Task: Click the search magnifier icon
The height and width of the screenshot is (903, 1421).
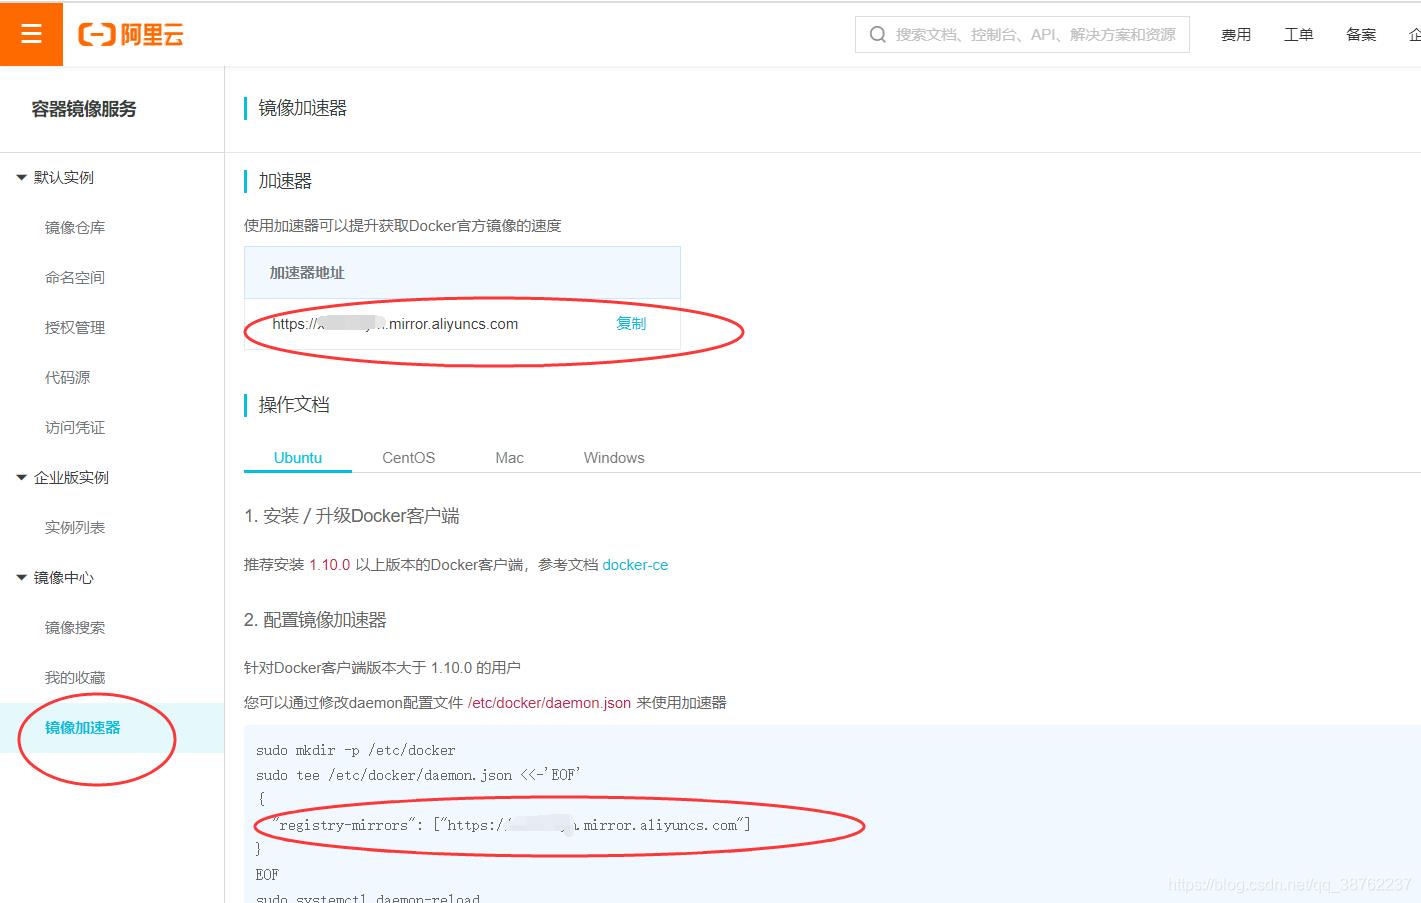Action: tap(878, 35)
